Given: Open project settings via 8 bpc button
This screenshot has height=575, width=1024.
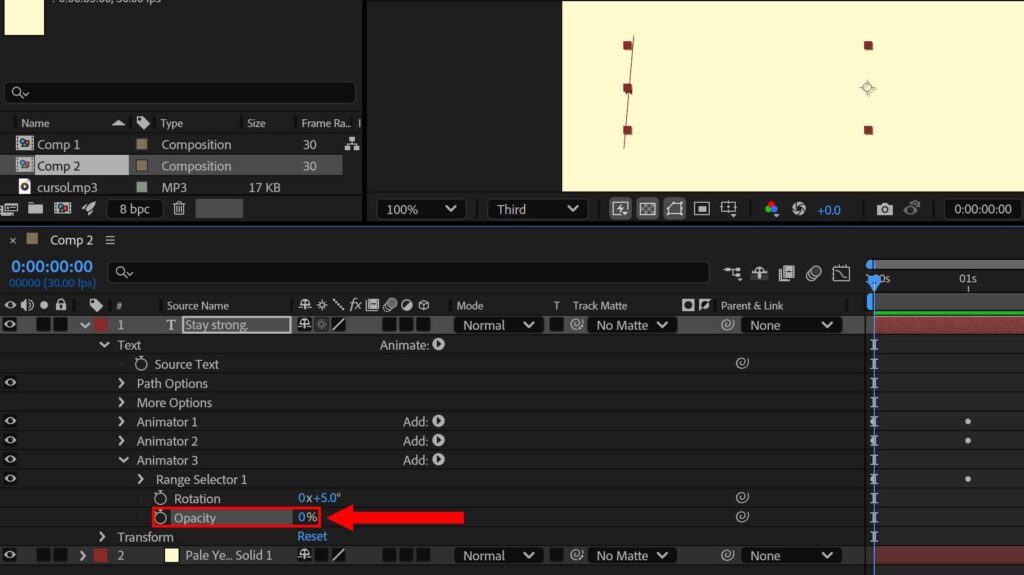Looking at the screenshot, I should coord(134,209).
